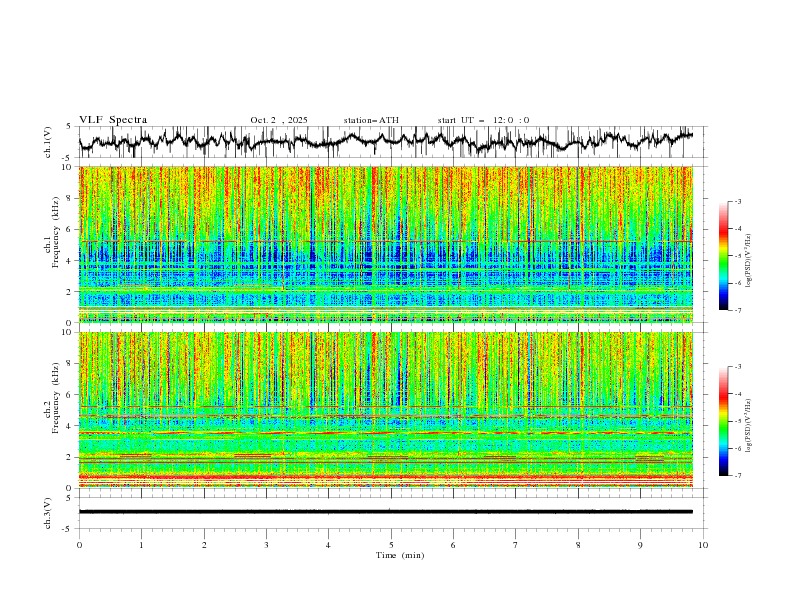This screenshot has width=792, height=612.
Task: Select the log(PSD) label beside ch.1 color bar
Action: point(748,261)
